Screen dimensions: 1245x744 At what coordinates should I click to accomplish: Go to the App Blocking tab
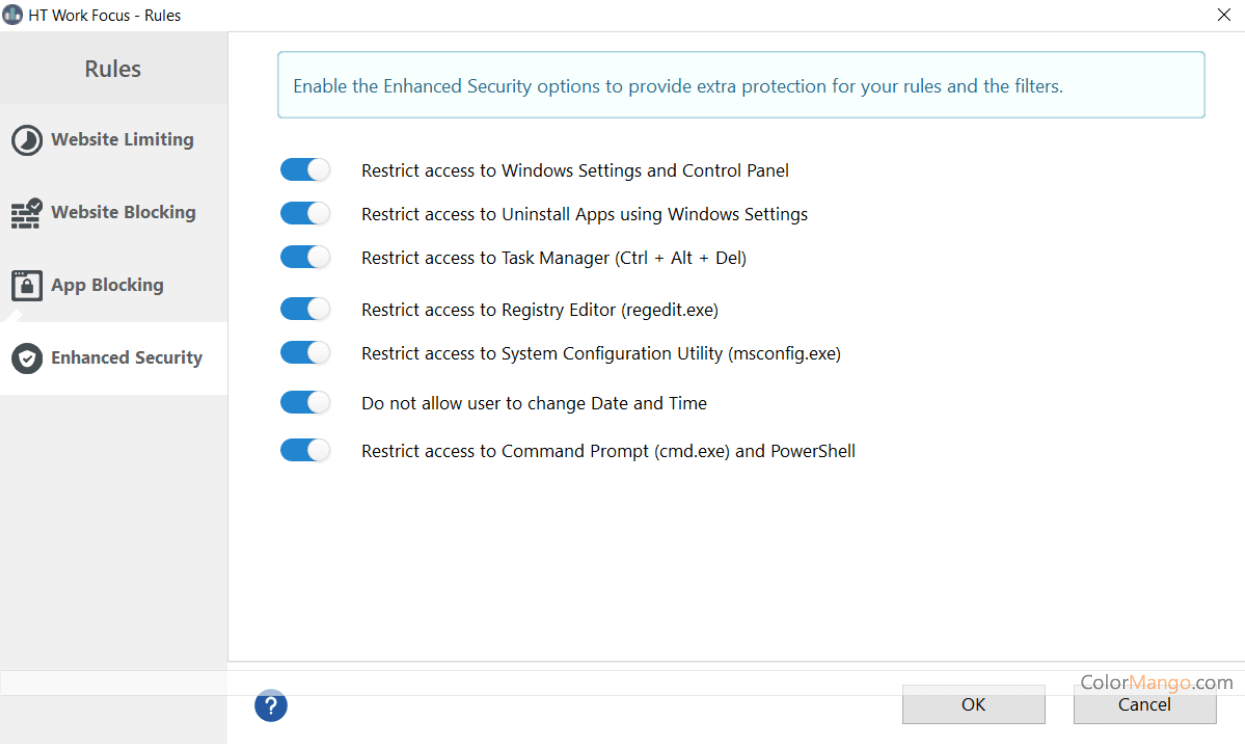(107, 286)
